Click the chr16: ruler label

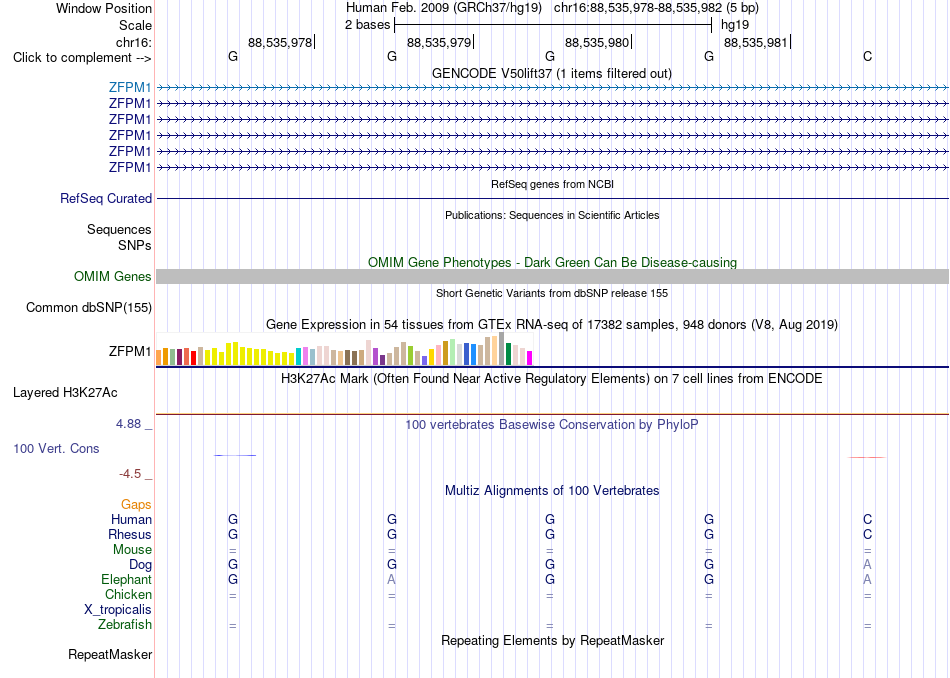(133, 42)
